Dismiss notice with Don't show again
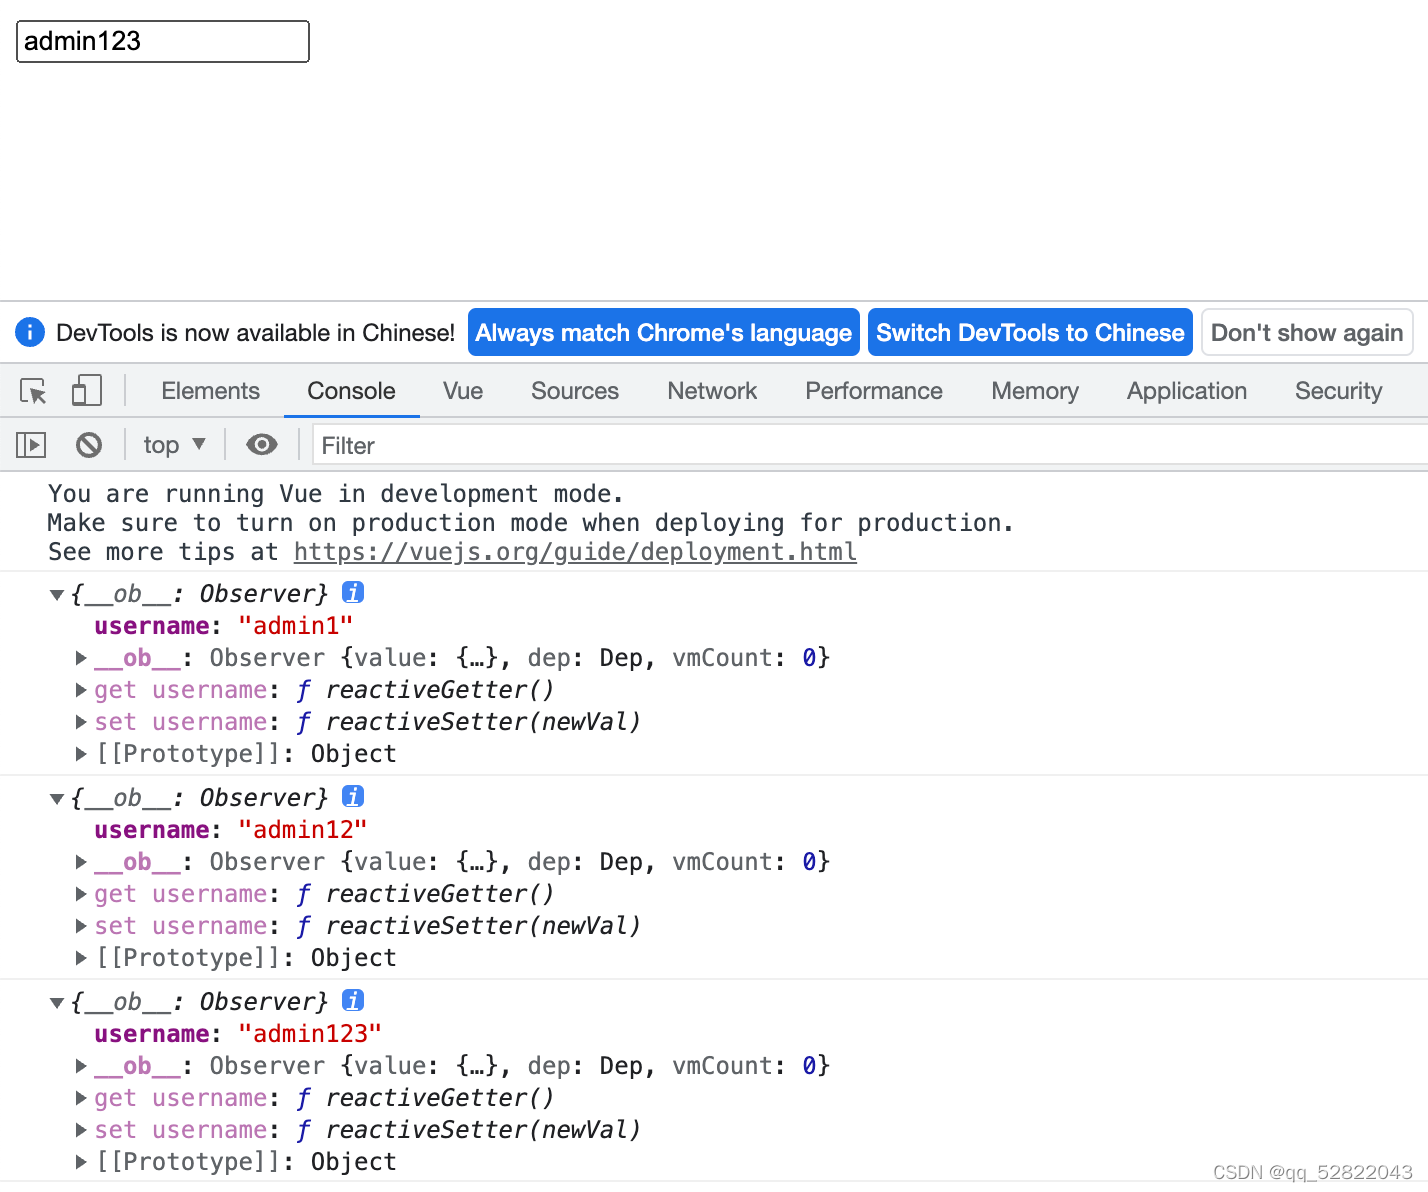 (x=1307, y=332)
